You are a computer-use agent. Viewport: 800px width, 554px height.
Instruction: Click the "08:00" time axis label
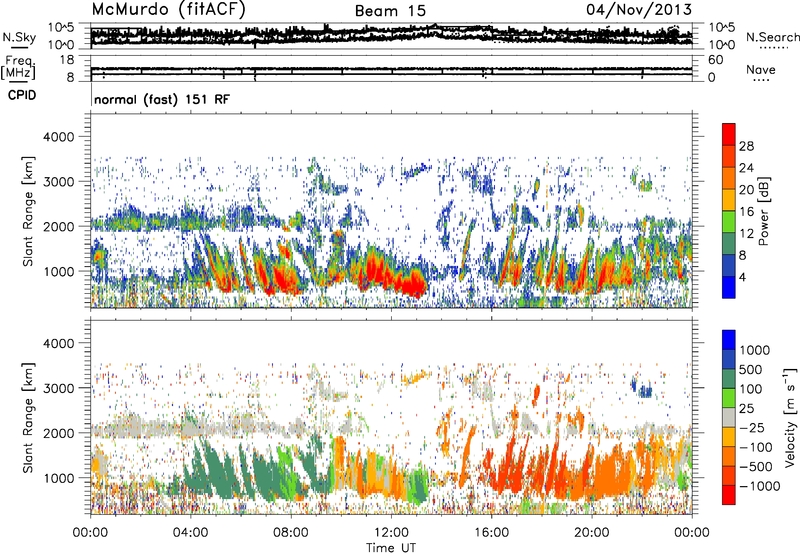tap(291, 533)
